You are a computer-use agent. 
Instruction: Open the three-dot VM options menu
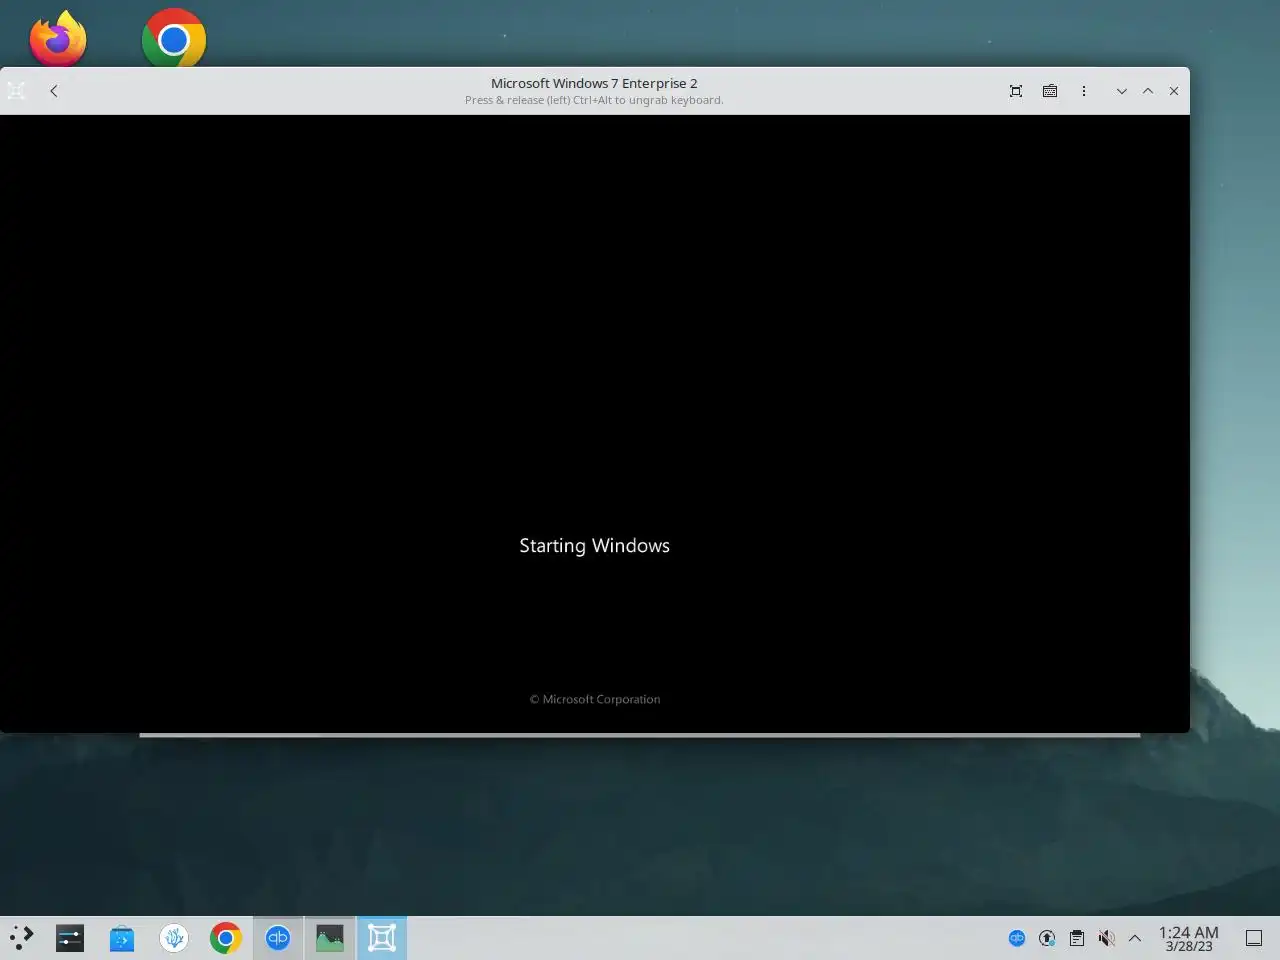pos(1084,91)
